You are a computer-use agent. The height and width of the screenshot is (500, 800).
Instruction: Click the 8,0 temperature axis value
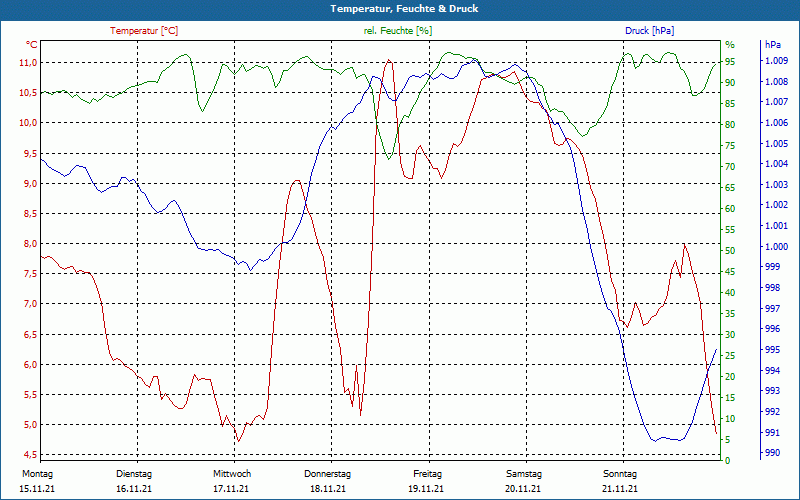coord(30,244)
